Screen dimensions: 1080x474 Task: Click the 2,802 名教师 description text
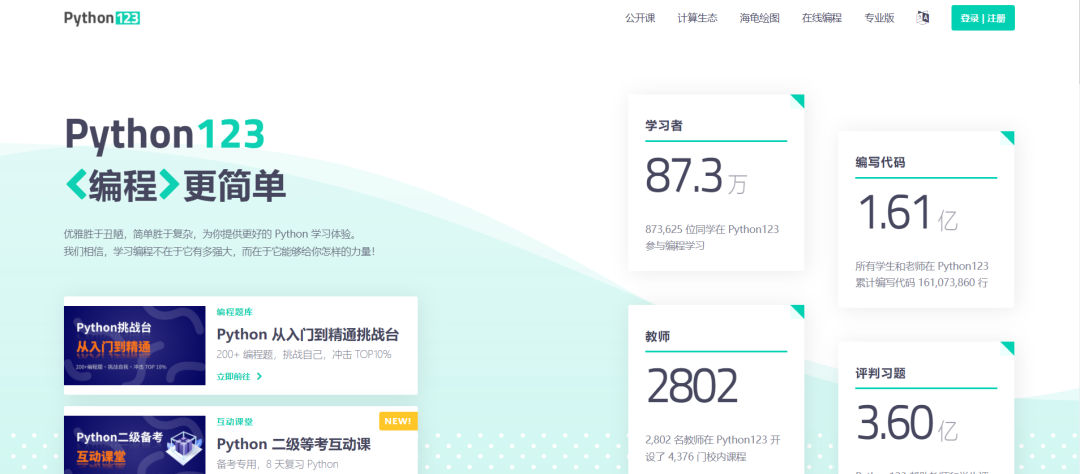713,448
